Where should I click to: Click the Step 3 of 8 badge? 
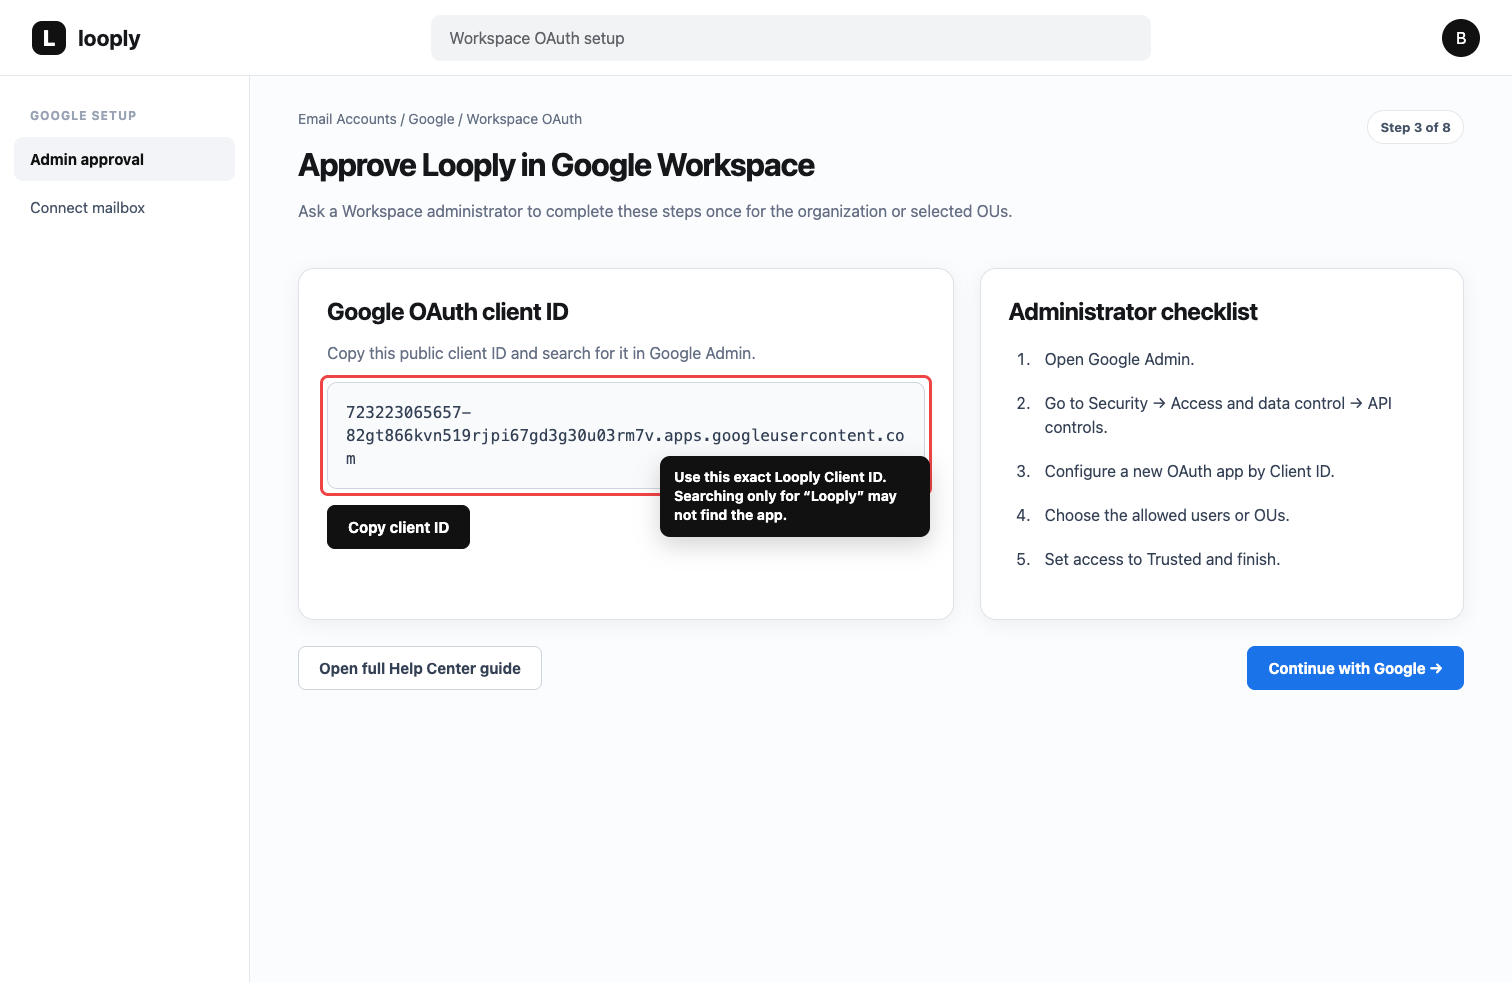1415,127
